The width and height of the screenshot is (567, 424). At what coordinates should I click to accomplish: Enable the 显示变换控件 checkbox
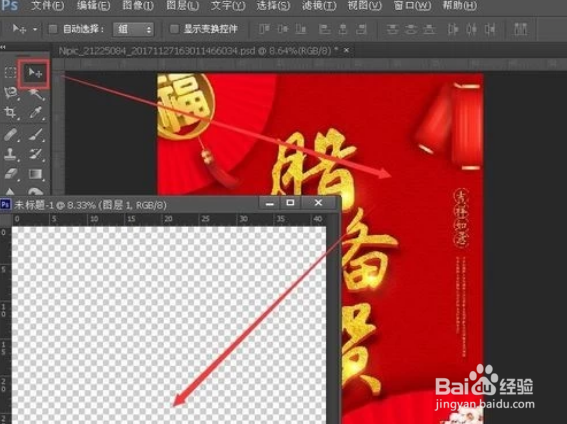coord(174,29)
